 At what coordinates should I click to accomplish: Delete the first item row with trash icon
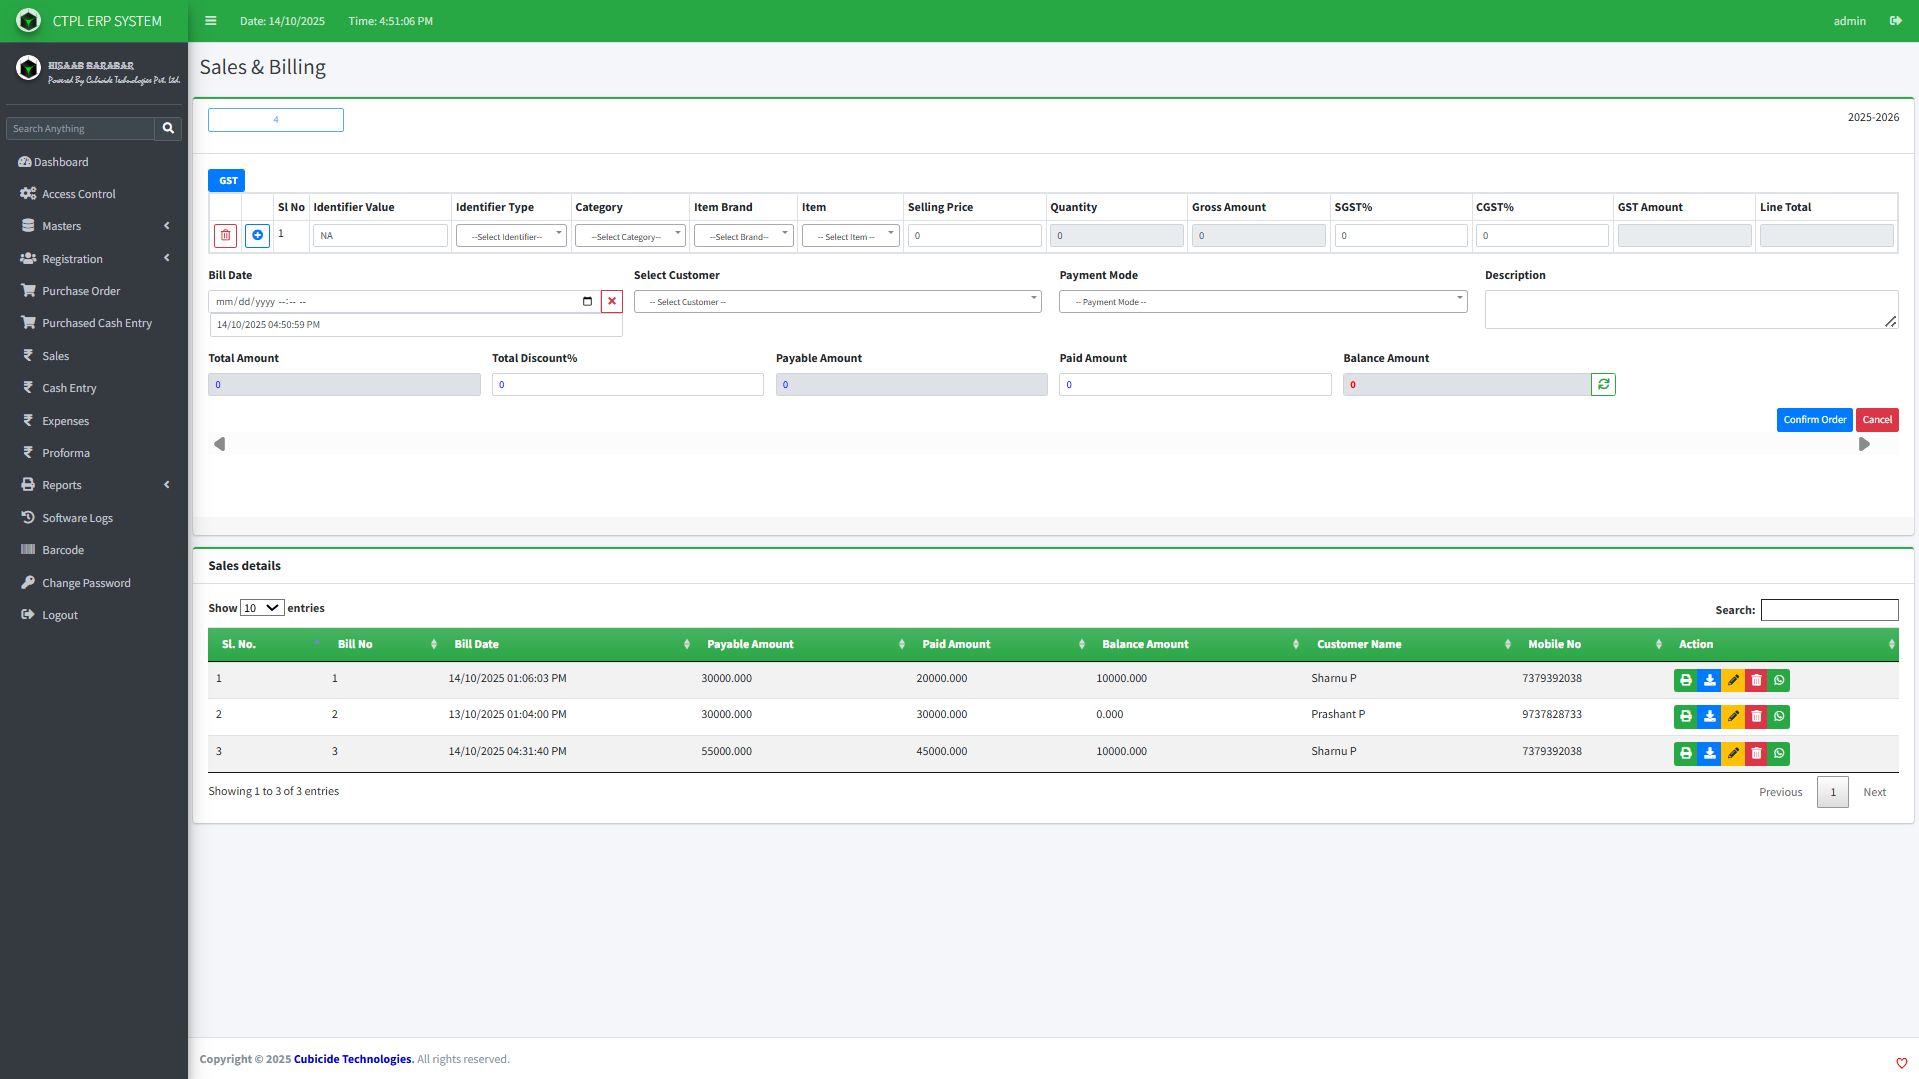[x=226, y=236]
